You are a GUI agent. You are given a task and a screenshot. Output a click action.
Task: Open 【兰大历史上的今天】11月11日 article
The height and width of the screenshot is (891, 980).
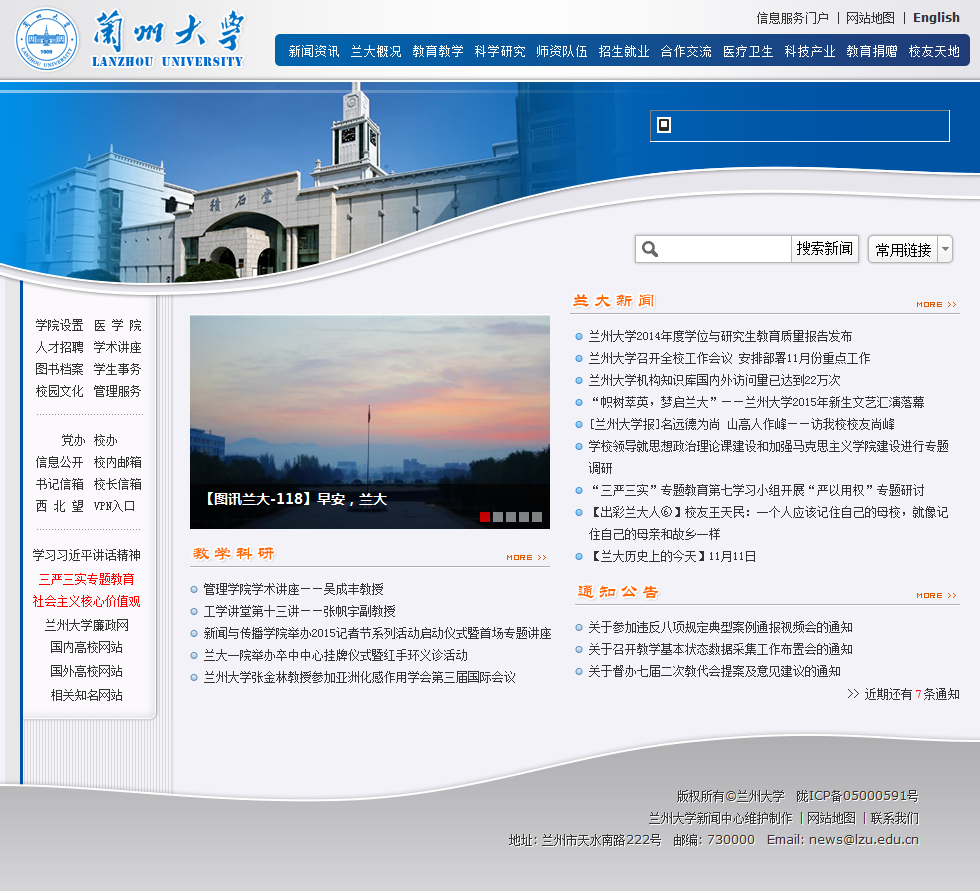[672, 557]
